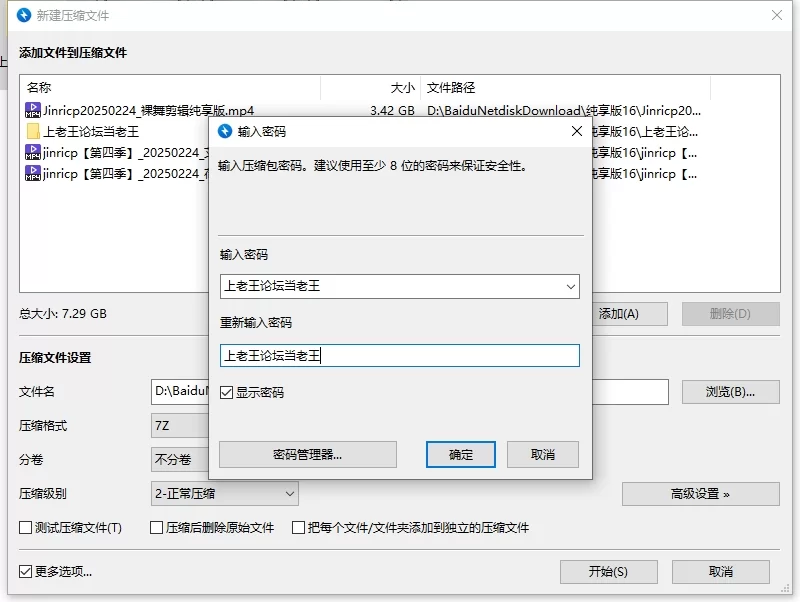Open 分卷 不分卷 dropdown
Image resolution: width=800 pixels, height=602 pixels.
click(x=180, y=460)
